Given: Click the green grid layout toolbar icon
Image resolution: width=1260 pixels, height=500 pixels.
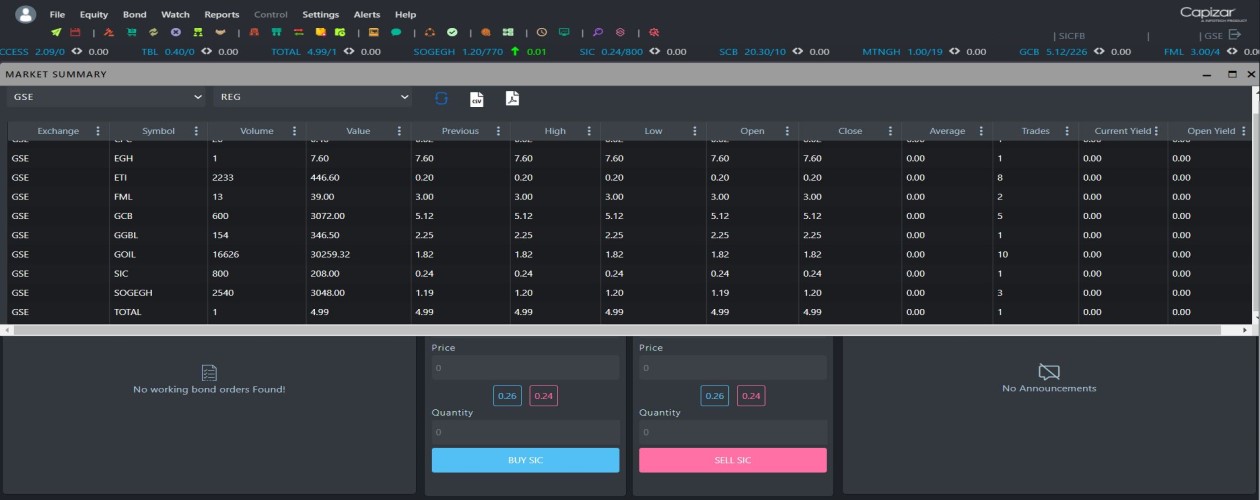Looking at the screenshot, I should (x=508, y=32).
